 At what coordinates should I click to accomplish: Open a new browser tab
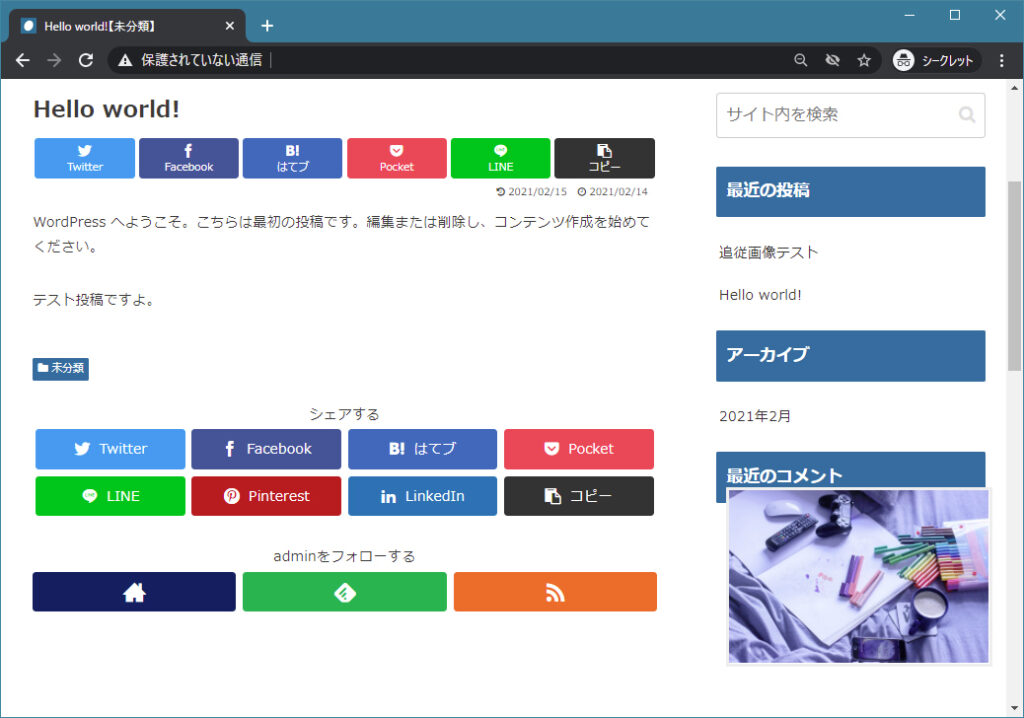[267, 26]
